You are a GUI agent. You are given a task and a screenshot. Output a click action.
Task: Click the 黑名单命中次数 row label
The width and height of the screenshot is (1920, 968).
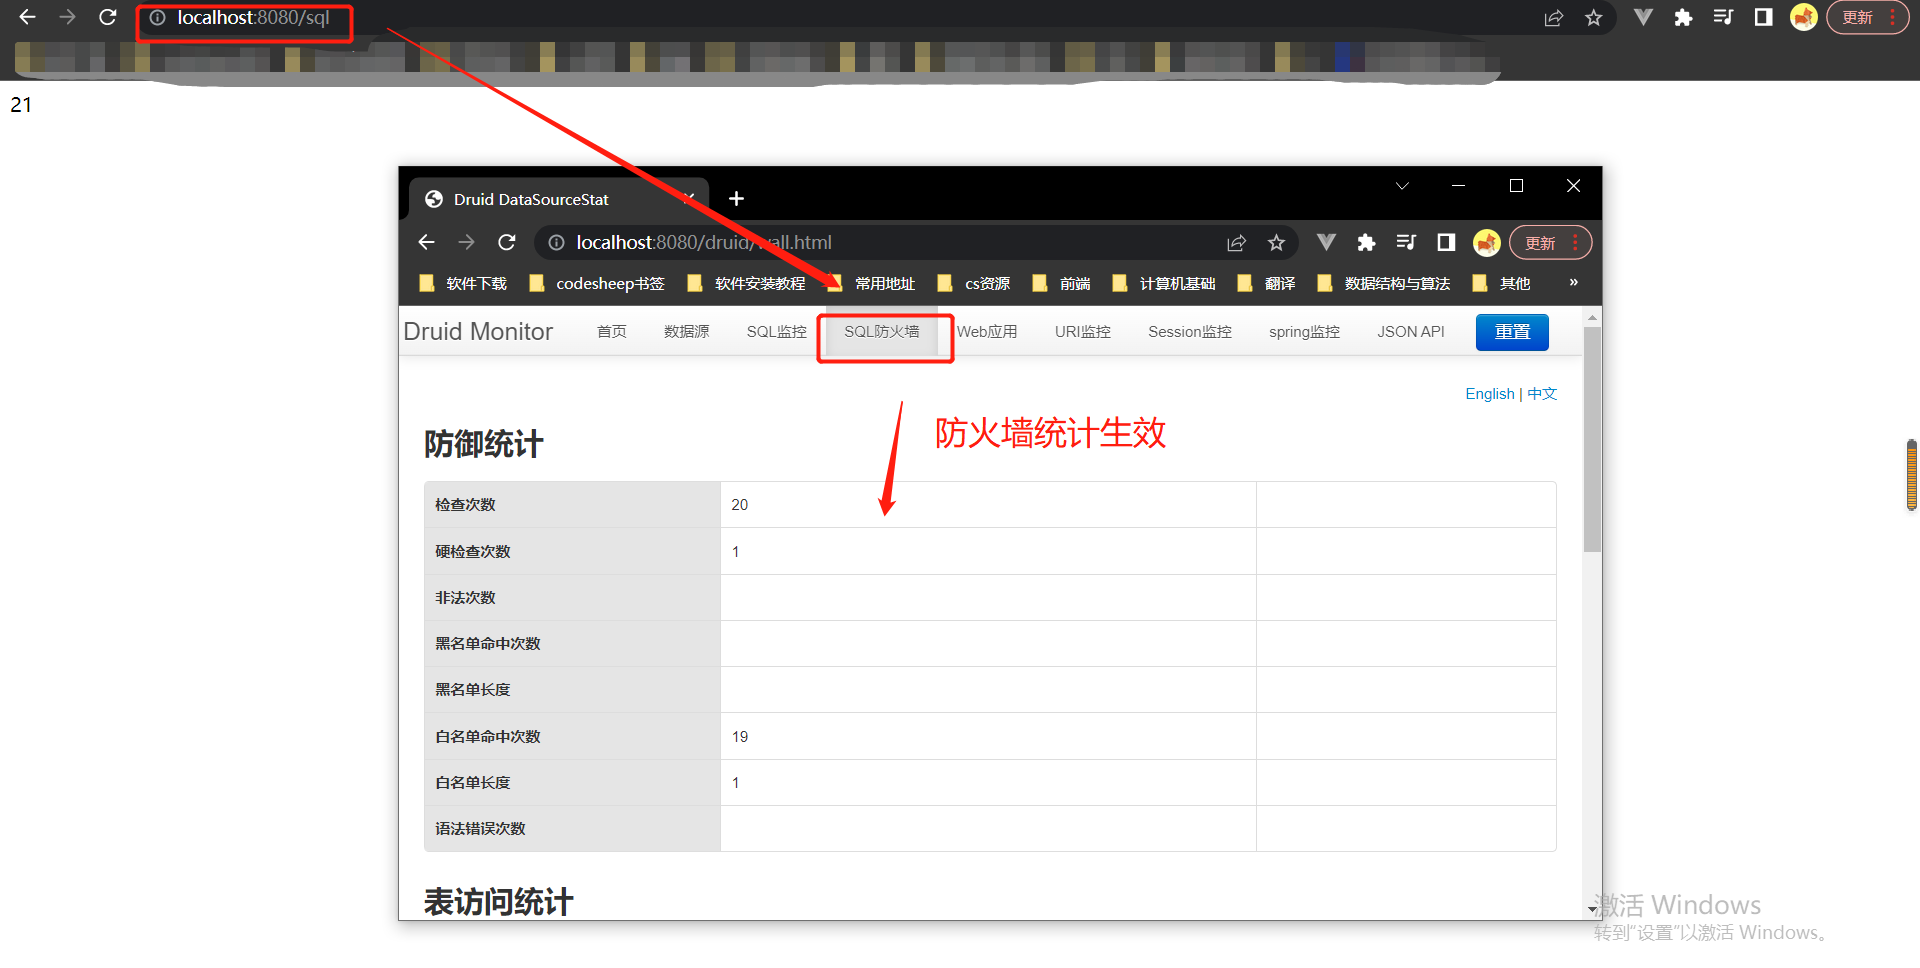click(x=488, y=644)
